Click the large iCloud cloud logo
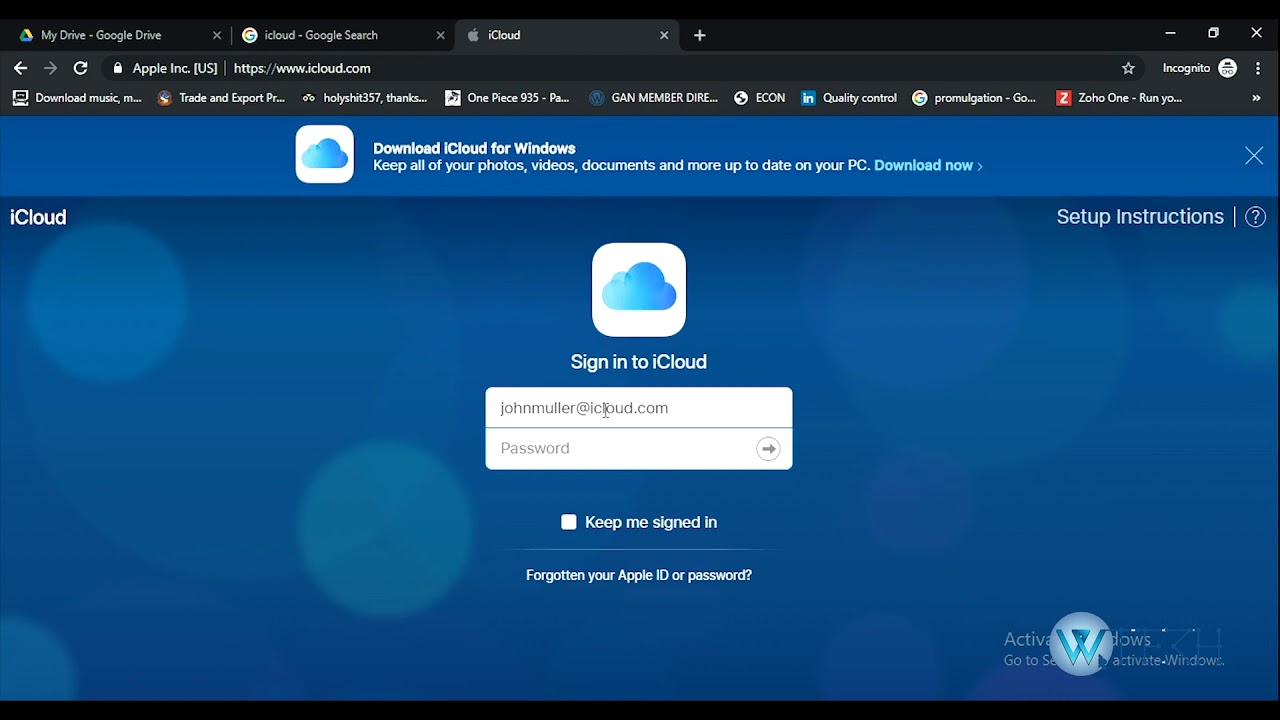This screenshot has height=720, width=1280. tap(639, 290)
